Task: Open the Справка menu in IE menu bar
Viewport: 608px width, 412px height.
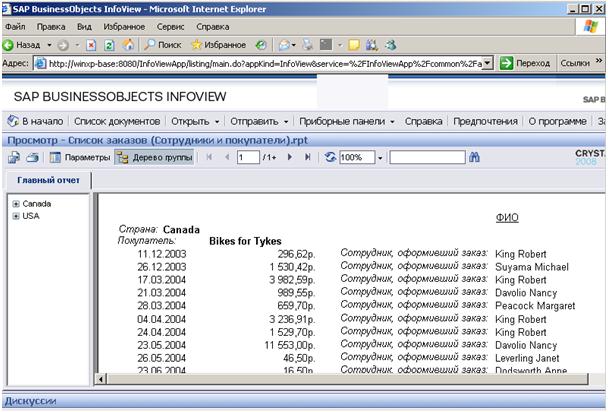Action: tap(212, 27)
